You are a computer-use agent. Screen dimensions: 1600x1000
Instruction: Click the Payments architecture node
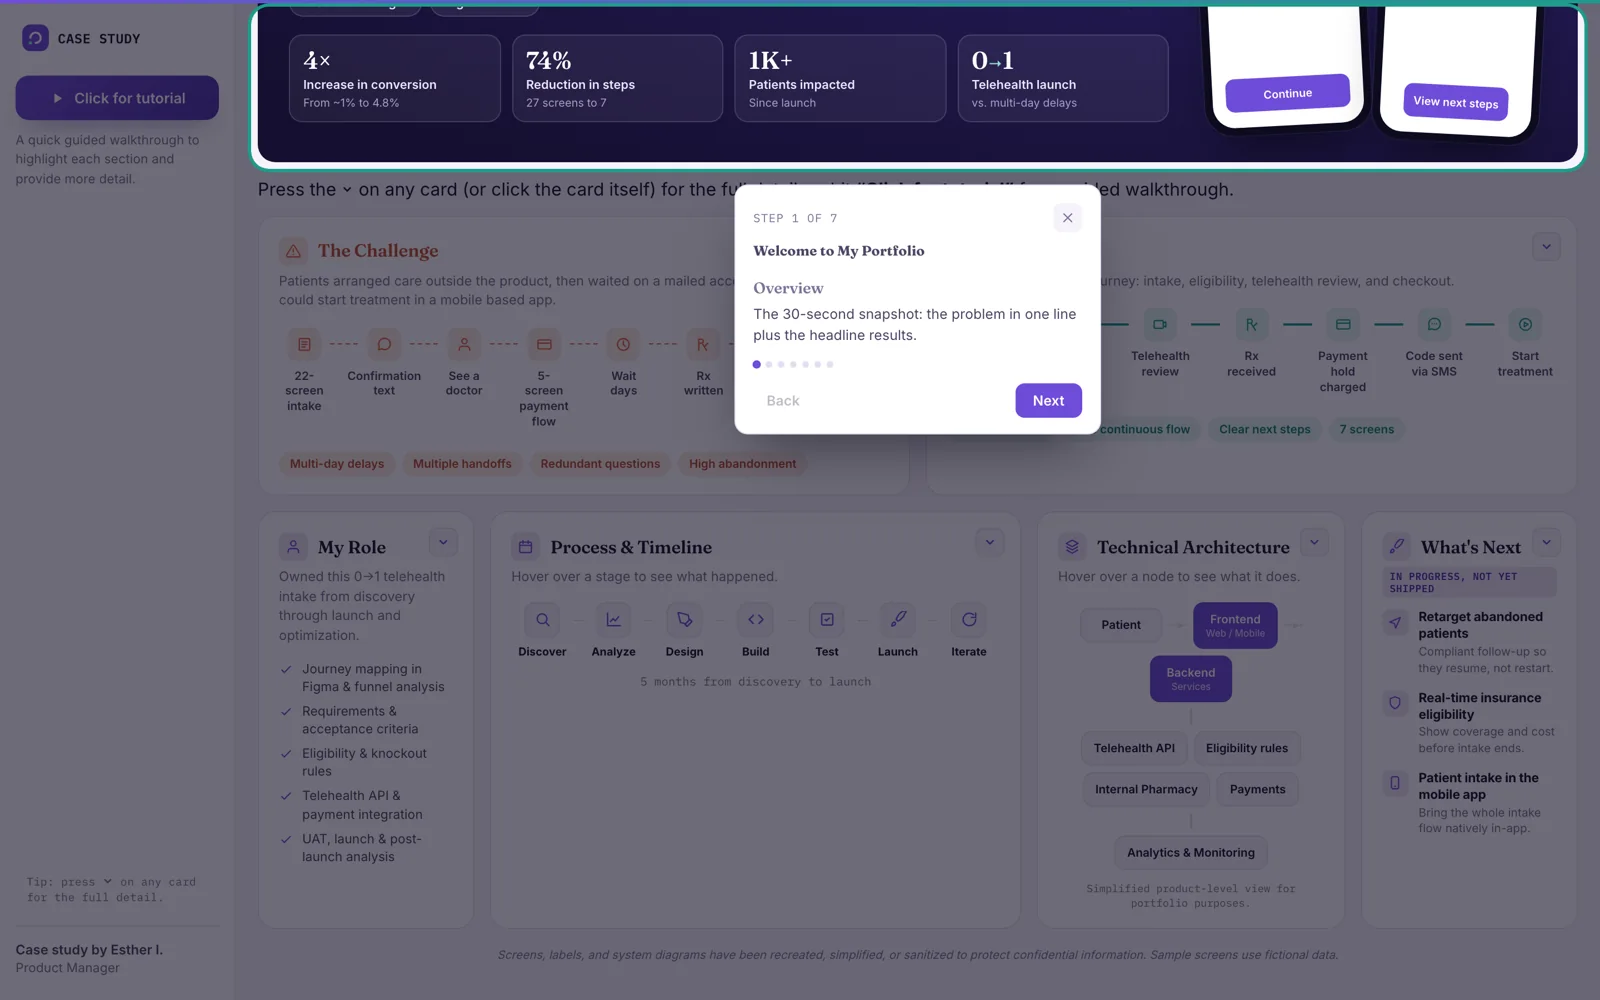tap(1258, 789)
